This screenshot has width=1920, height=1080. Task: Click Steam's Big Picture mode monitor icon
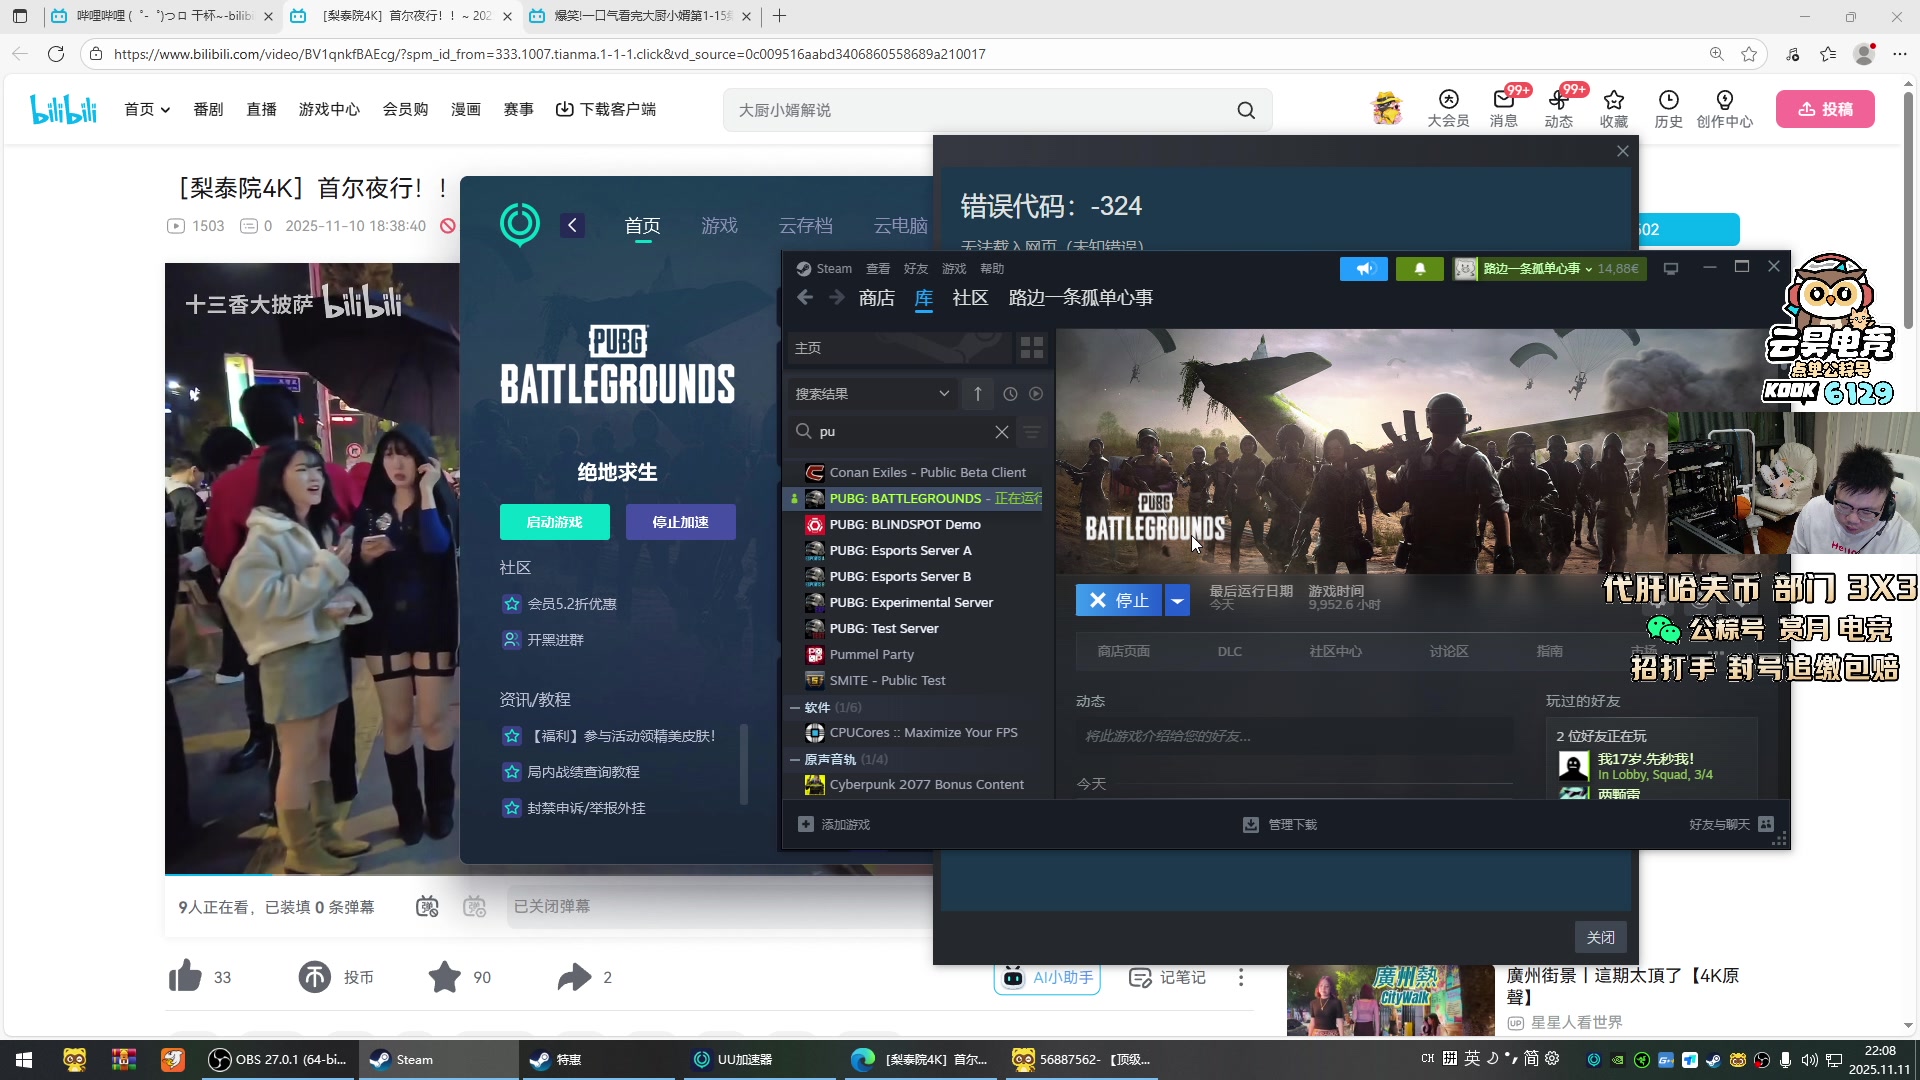[1670, 269]
